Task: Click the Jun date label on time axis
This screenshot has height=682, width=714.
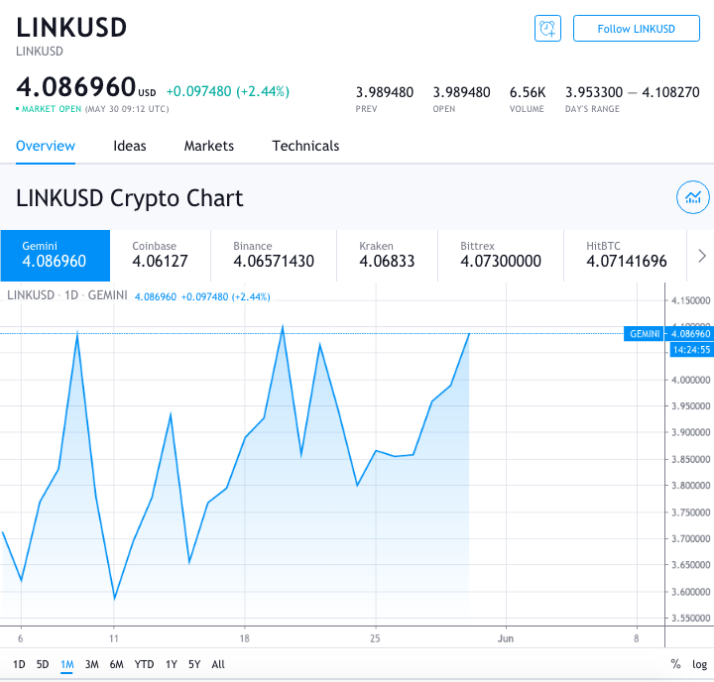Action: [505, 638]
